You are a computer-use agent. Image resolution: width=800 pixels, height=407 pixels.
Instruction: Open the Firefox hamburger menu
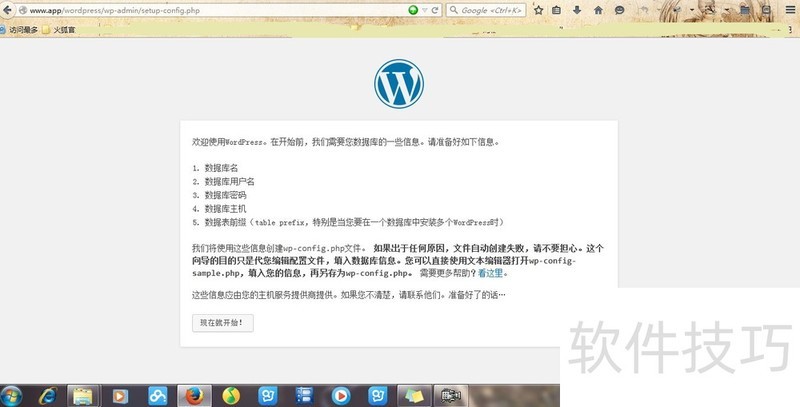point(790,10)
